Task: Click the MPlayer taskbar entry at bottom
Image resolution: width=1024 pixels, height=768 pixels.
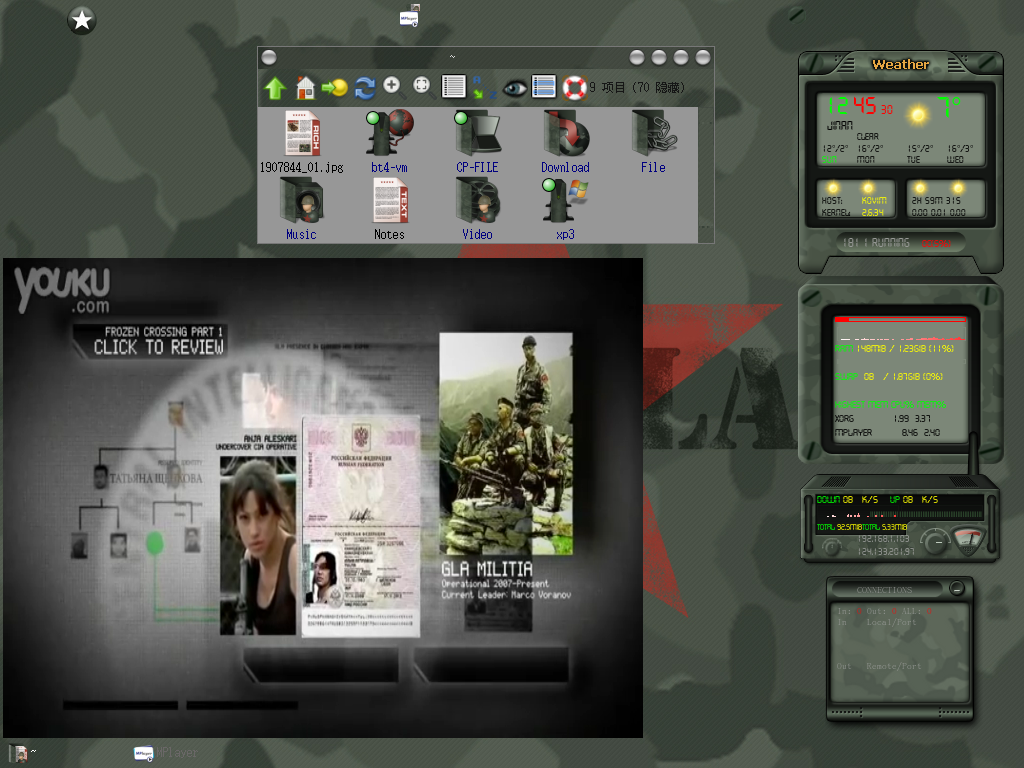Action: (165, 753)
